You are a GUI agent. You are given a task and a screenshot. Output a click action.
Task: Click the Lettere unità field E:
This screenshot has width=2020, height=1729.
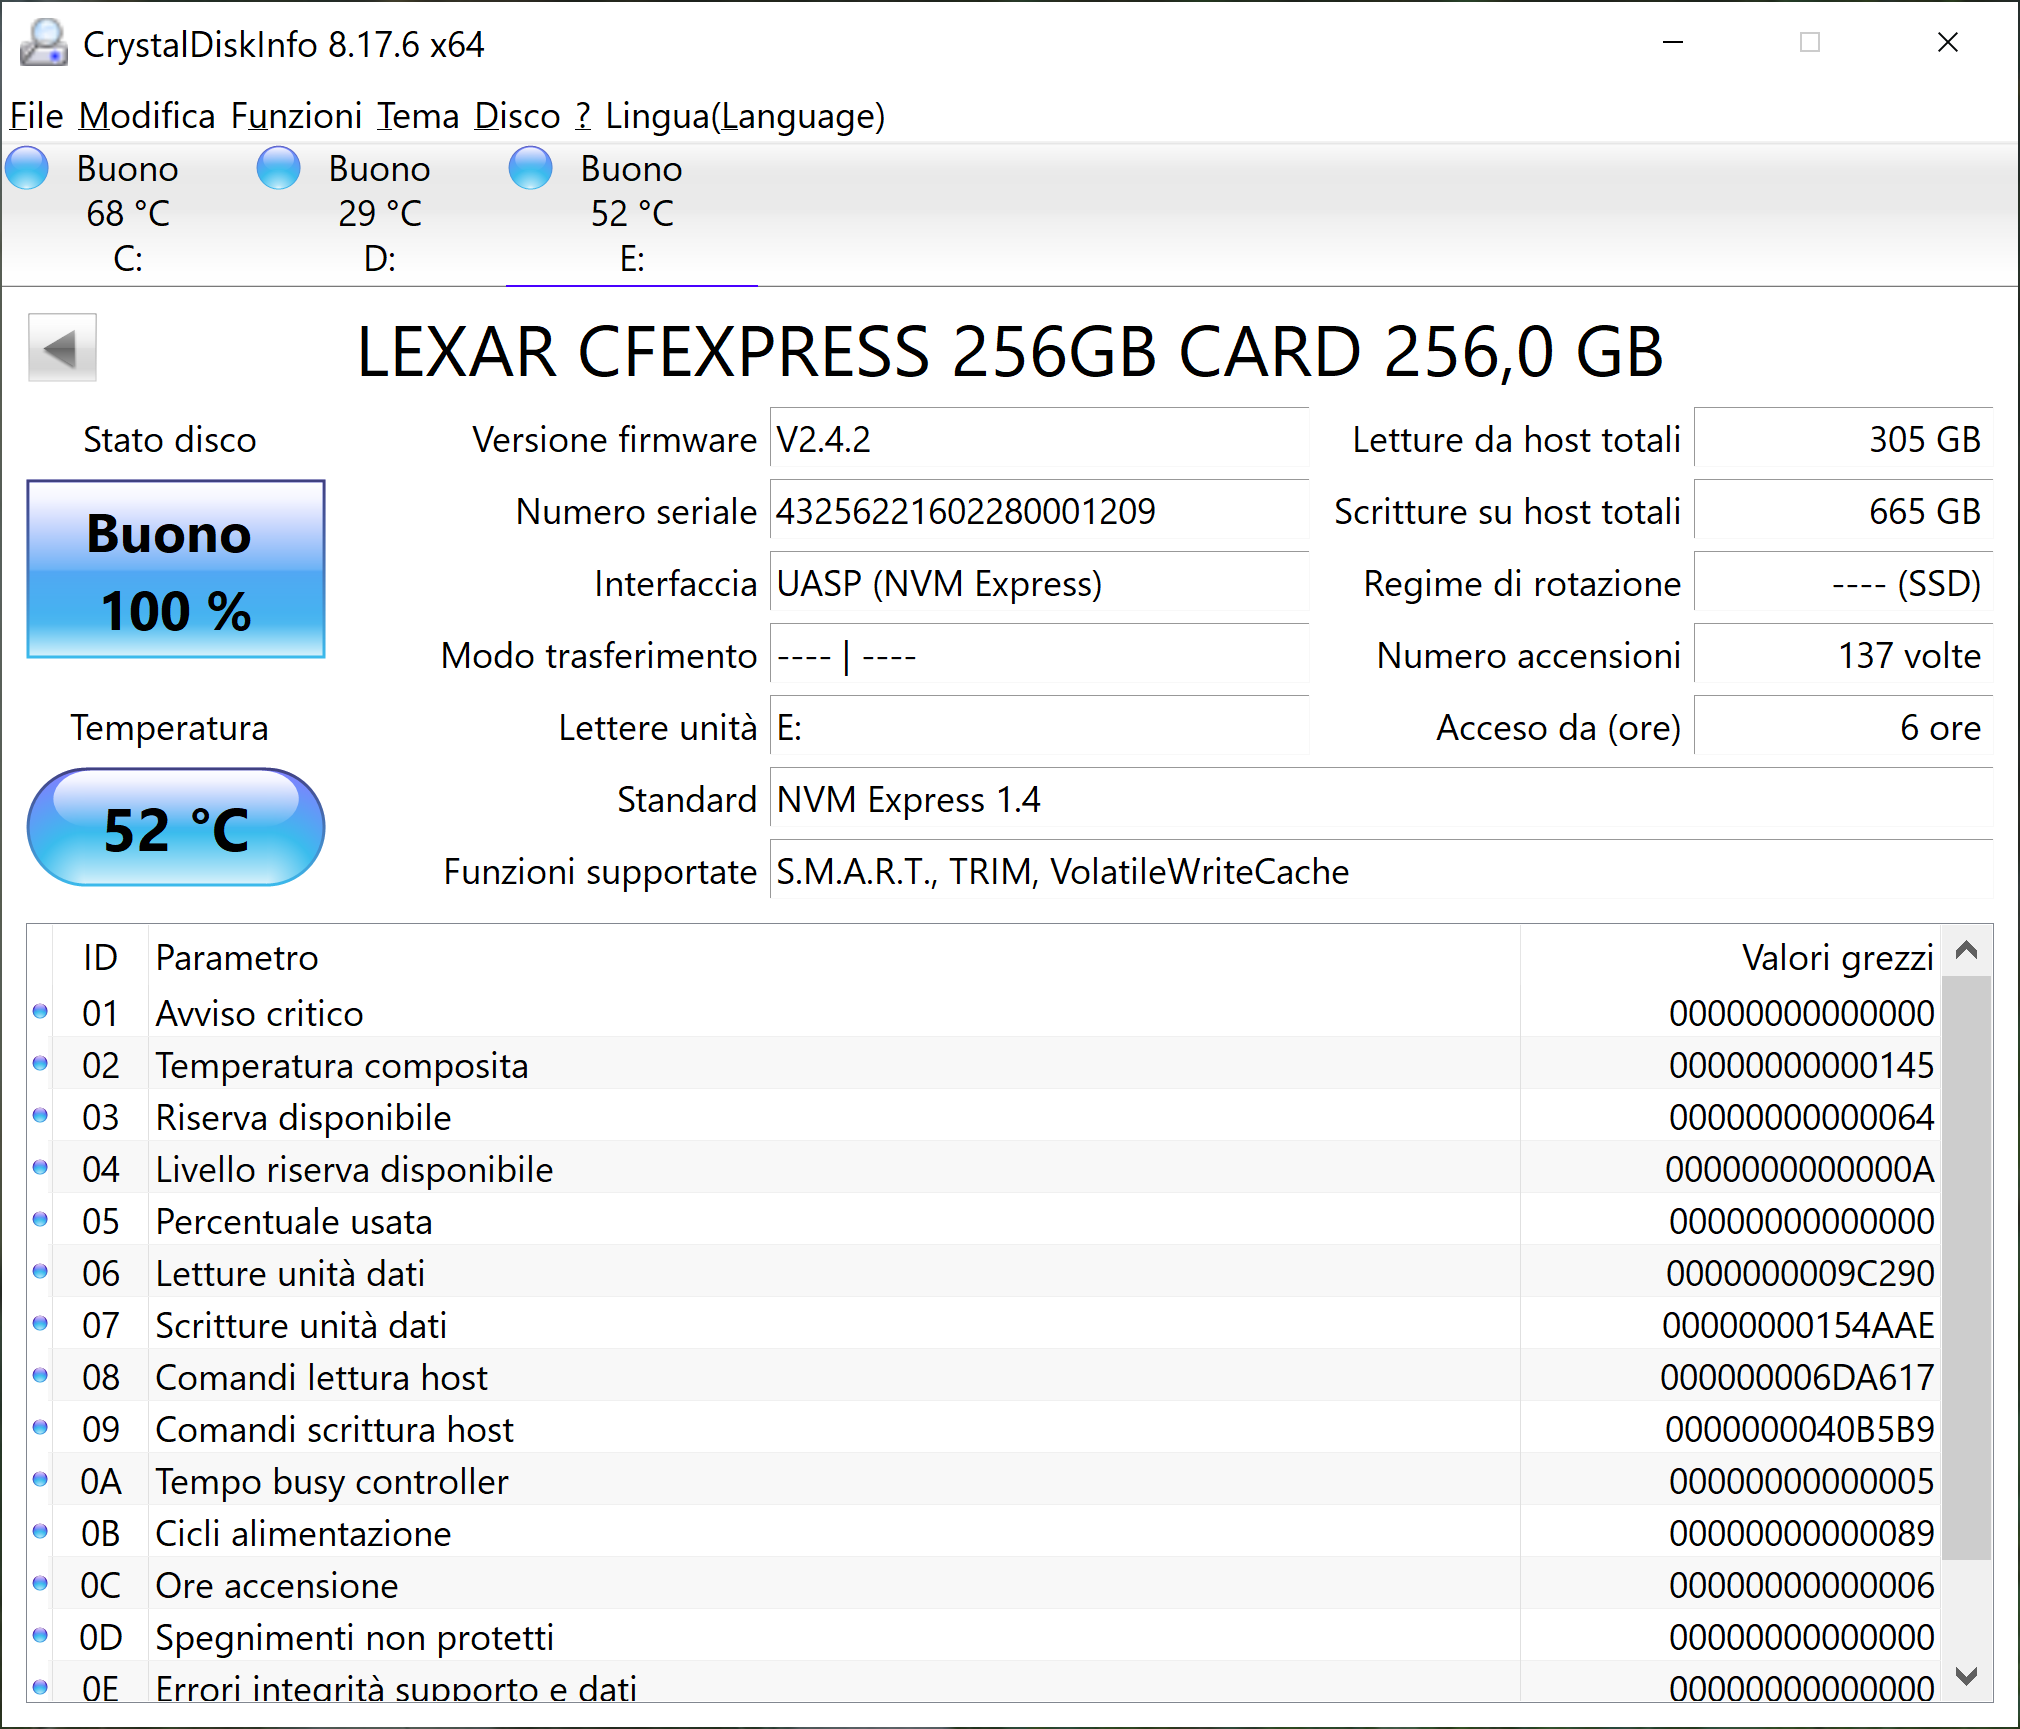click(x=1039, y=727)
